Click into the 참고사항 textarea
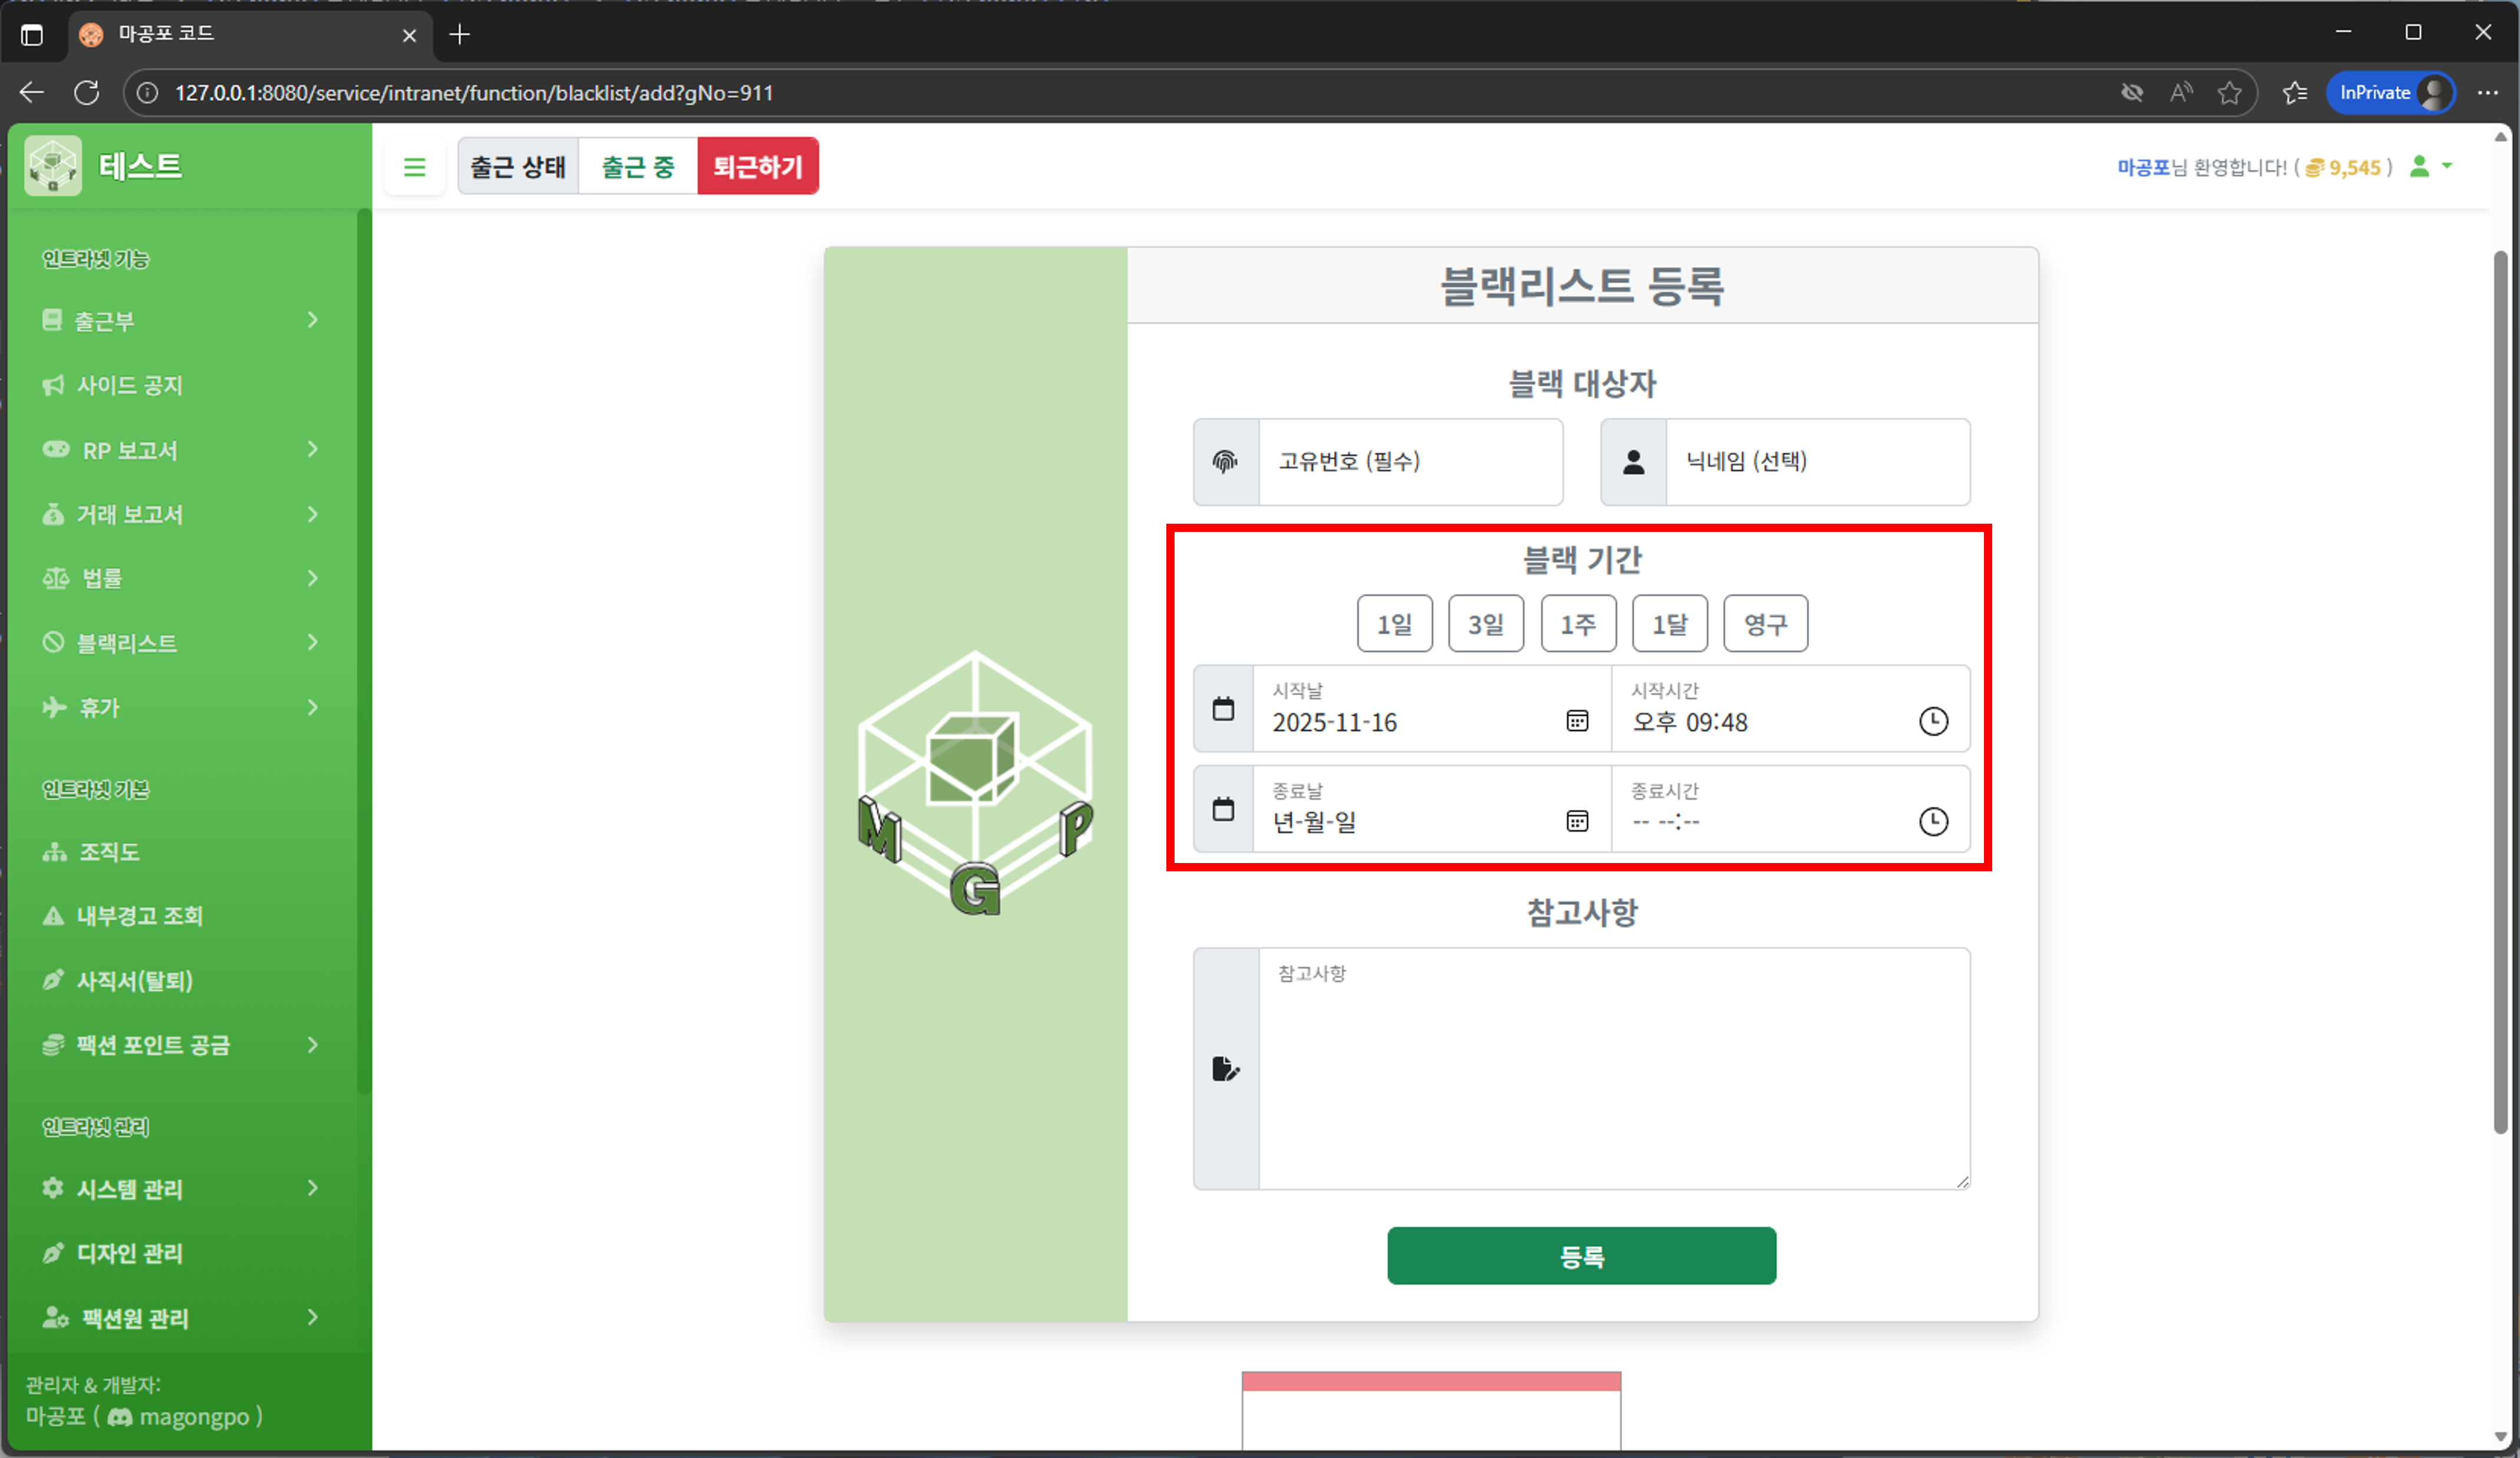 (1614, 1069)
